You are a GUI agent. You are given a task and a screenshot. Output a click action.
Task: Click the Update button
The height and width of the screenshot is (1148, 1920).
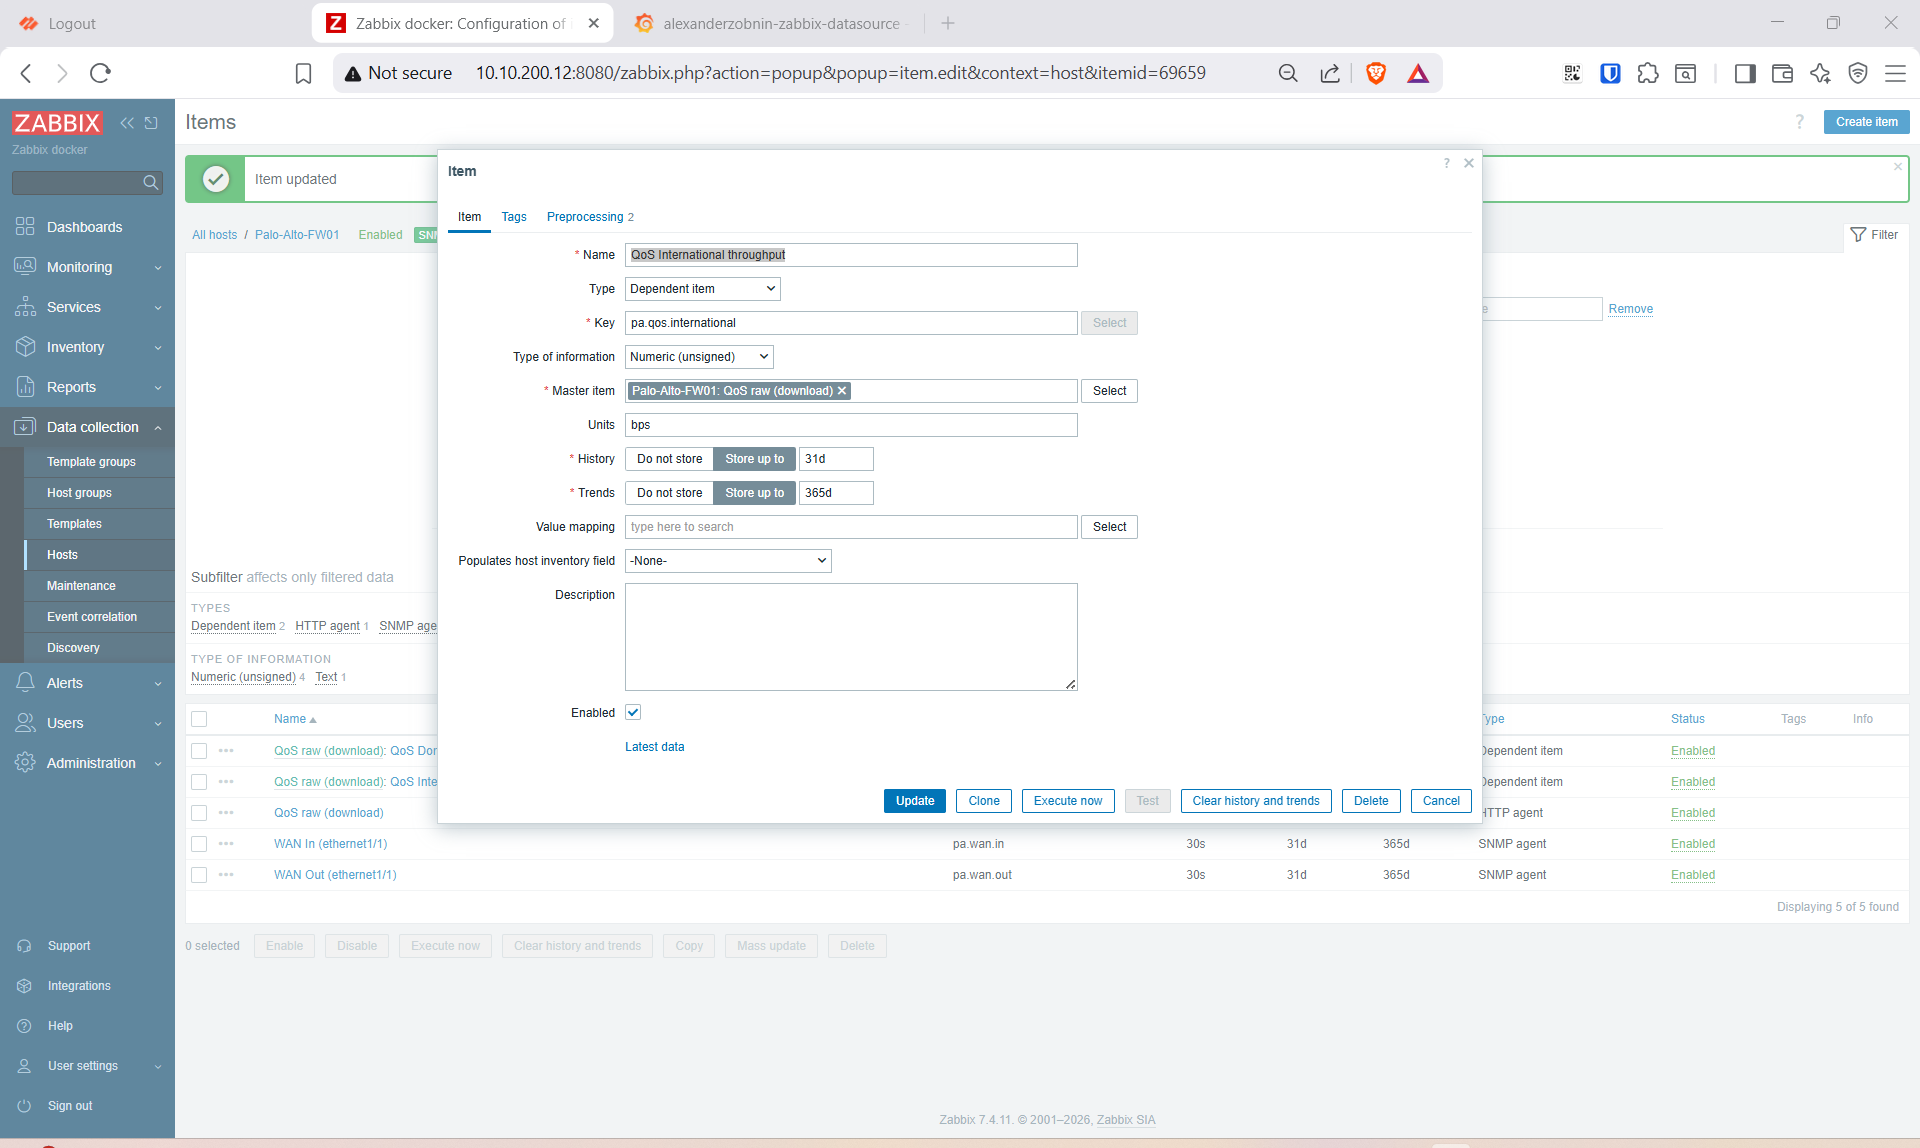point(915,801)
